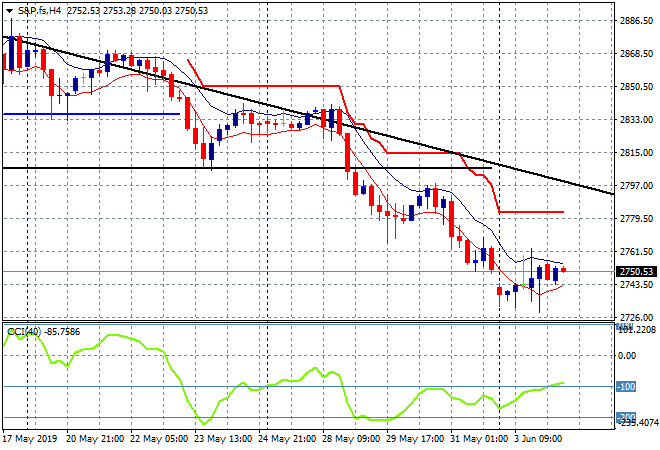
Task: Click the -200 CCI level label
Action: 626,417
